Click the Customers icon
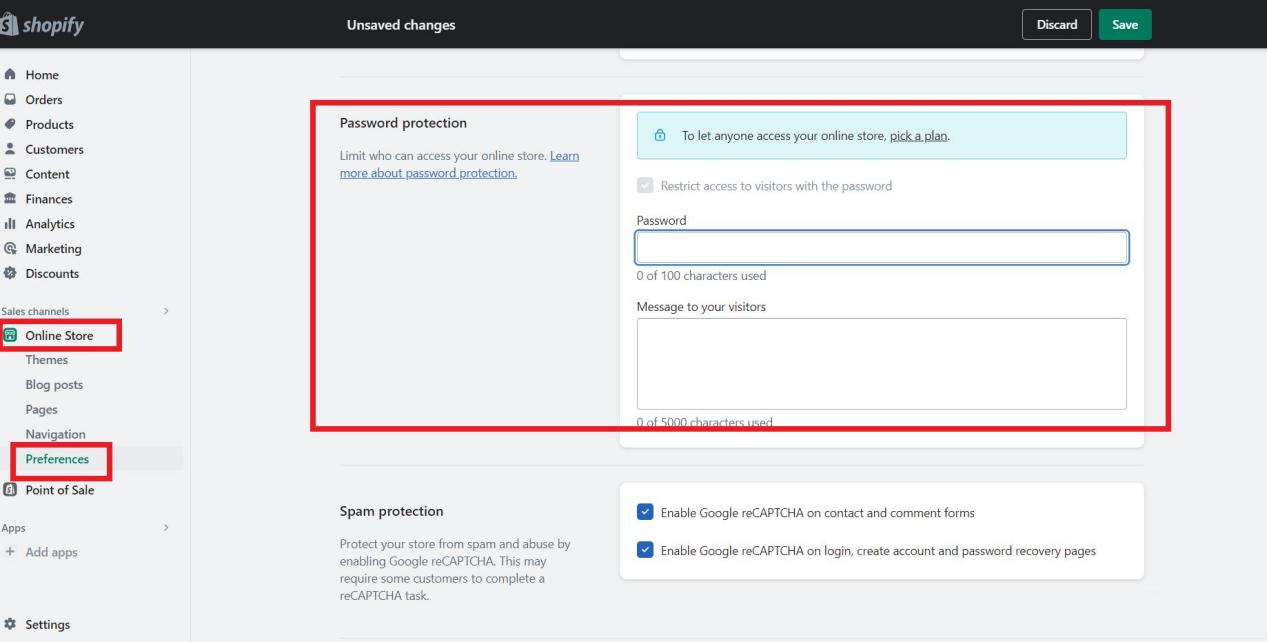This screenshot has width=1267, height=642. [12, 149]
